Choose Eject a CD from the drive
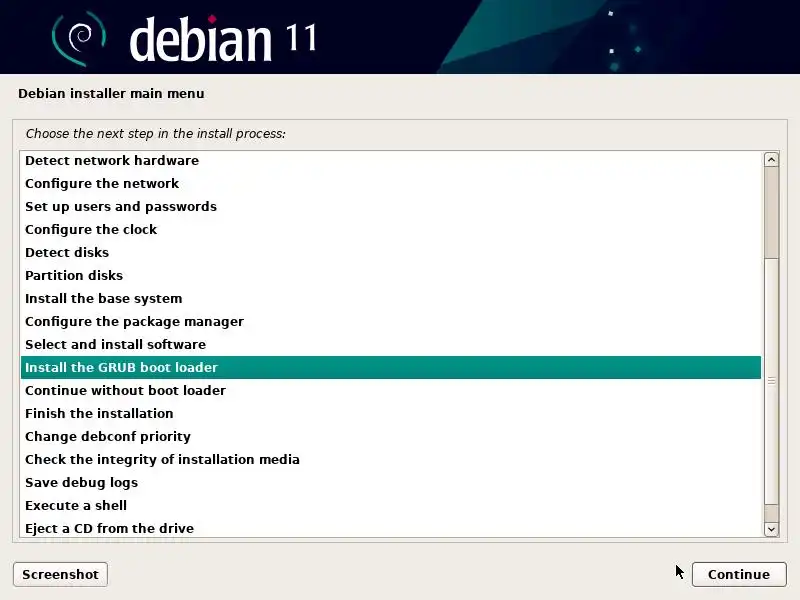Screen dimensions: 800x600 (391, 528)
